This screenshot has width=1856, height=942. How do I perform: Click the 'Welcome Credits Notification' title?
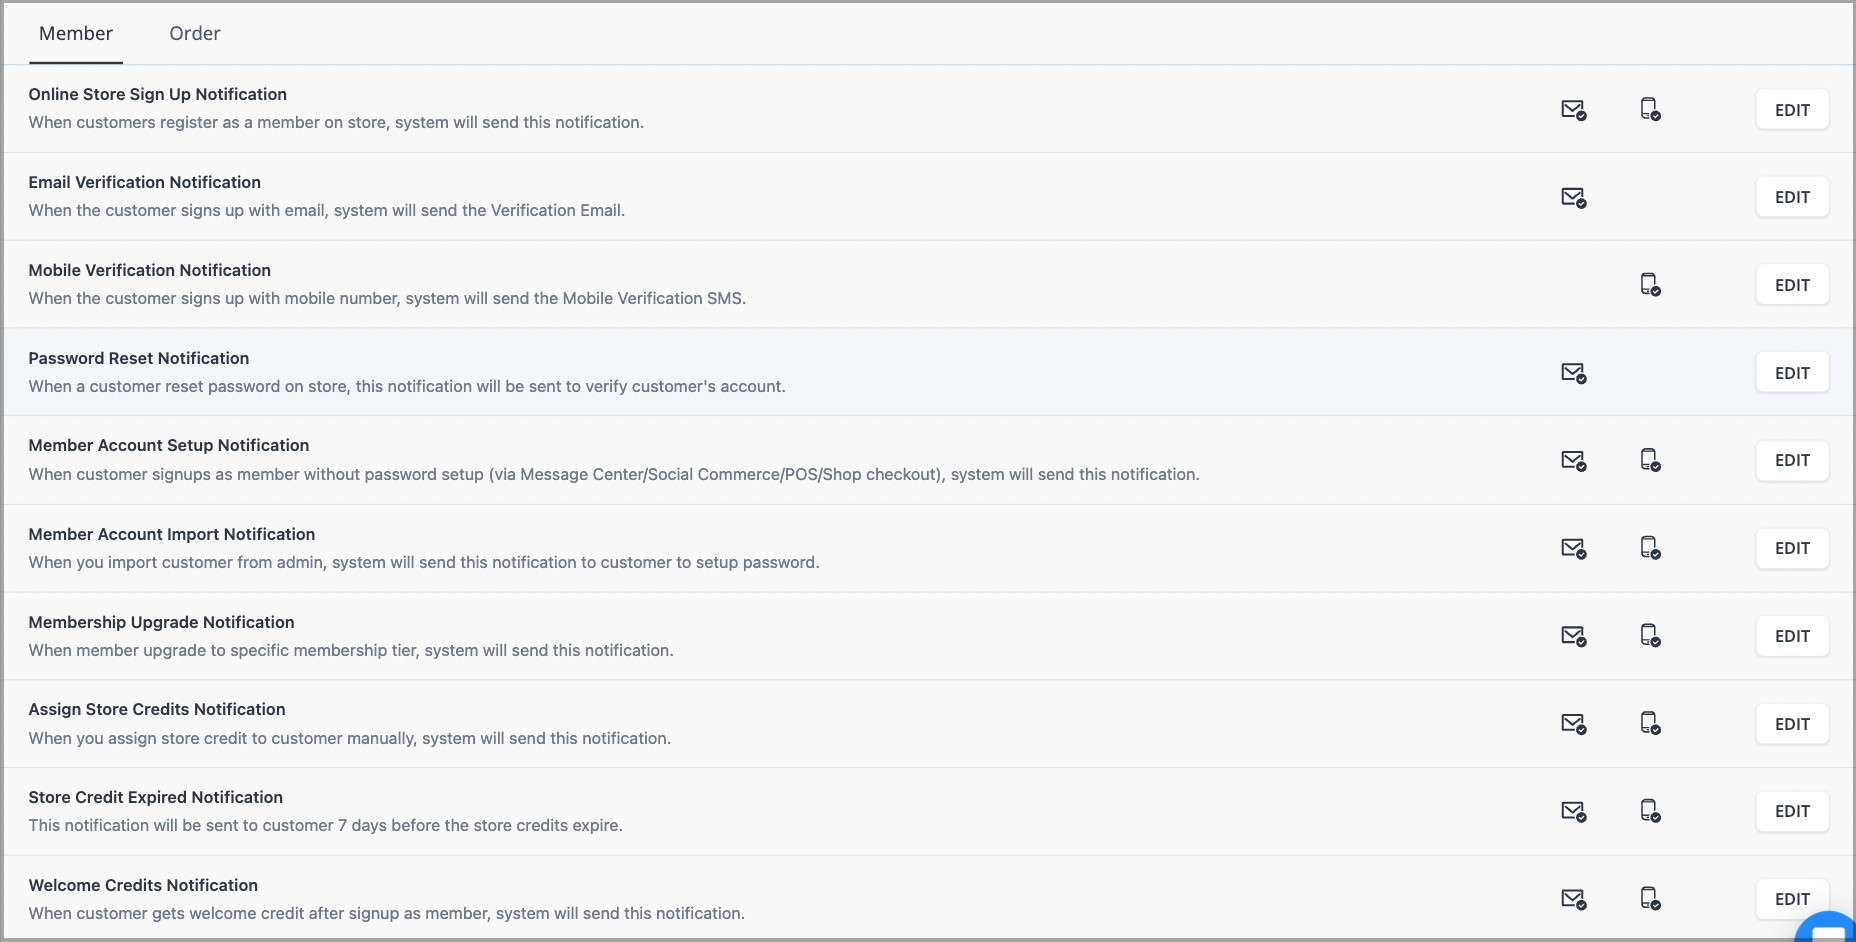pos(143,885)
